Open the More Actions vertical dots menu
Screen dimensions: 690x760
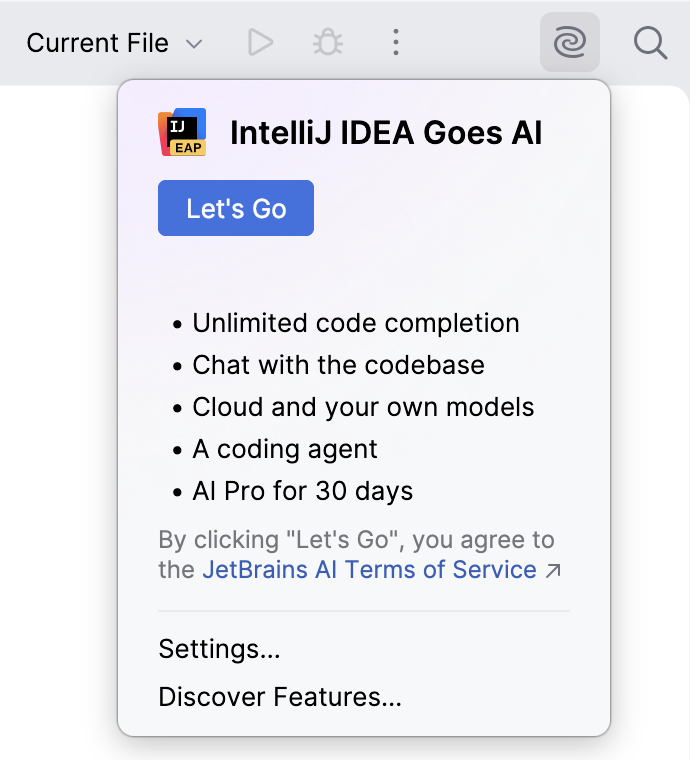[396, 42]
